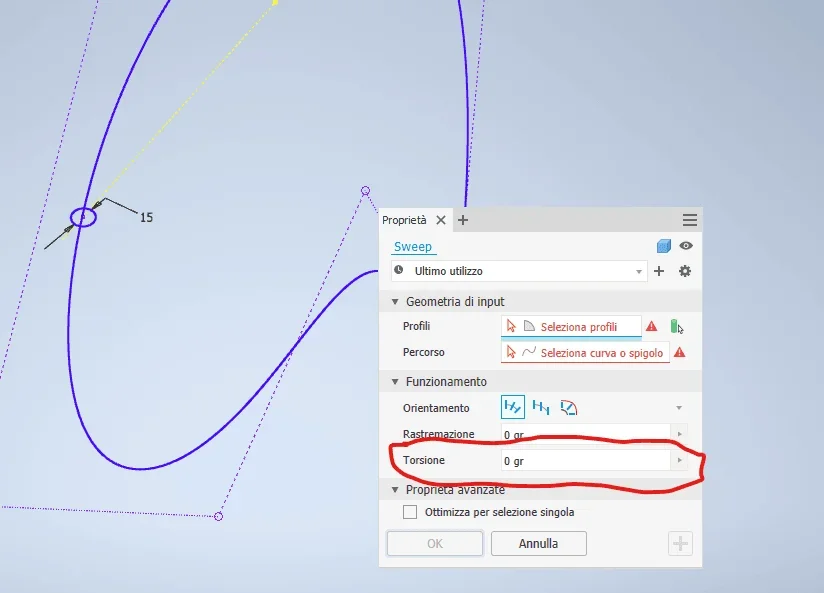Open the Rastremazione field arrow menu

[679, 434]
